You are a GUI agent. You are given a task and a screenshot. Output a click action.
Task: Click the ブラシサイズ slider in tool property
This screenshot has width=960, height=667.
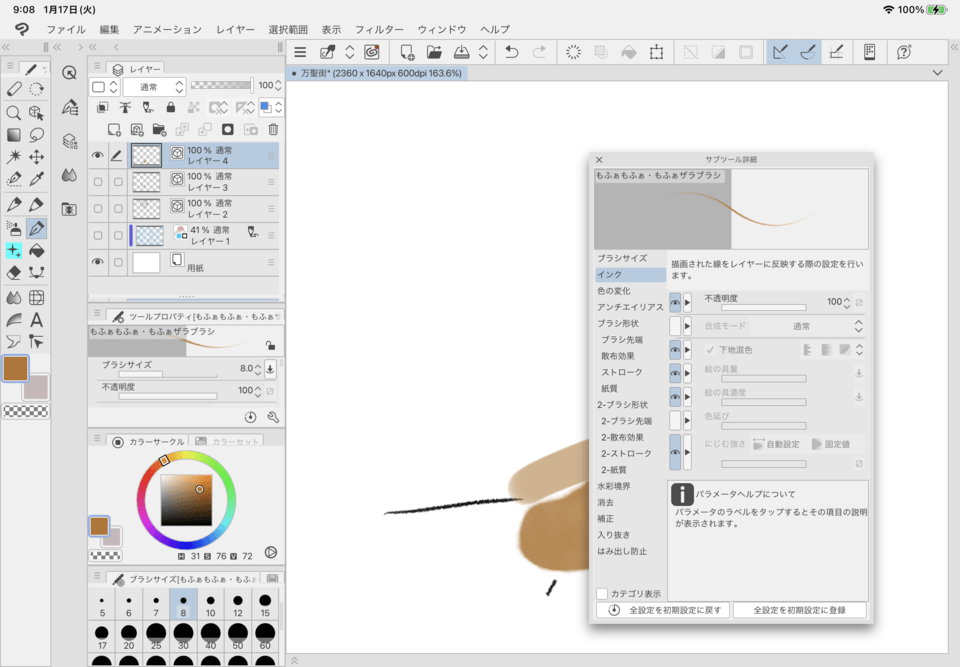(168, 374)
